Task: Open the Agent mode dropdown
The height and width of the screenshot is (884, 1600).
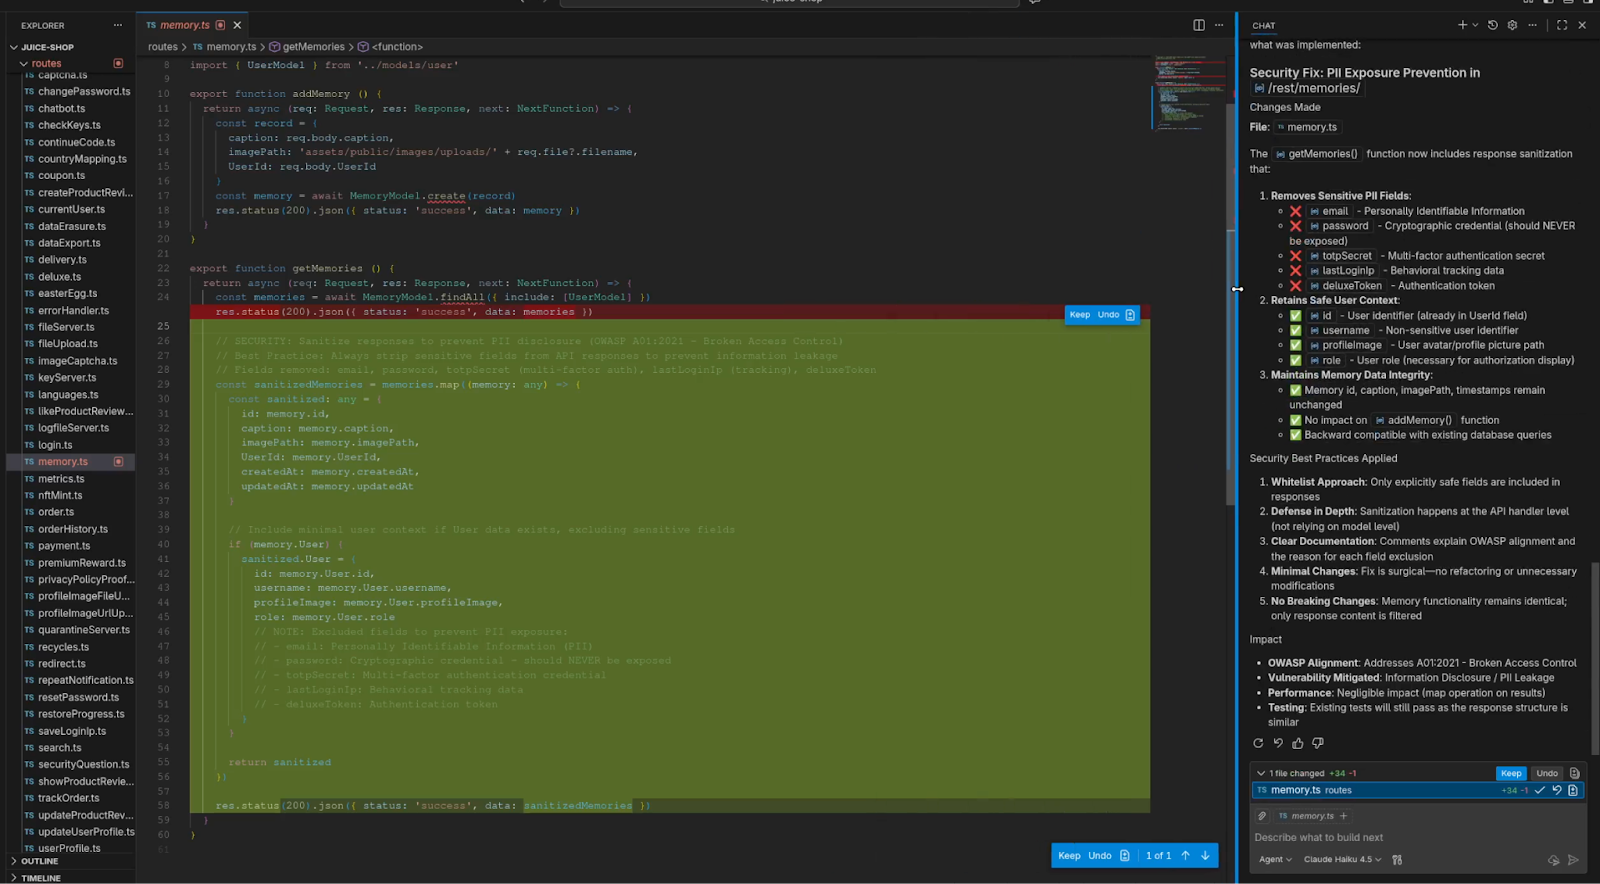Action: [x=1275, y=860]
